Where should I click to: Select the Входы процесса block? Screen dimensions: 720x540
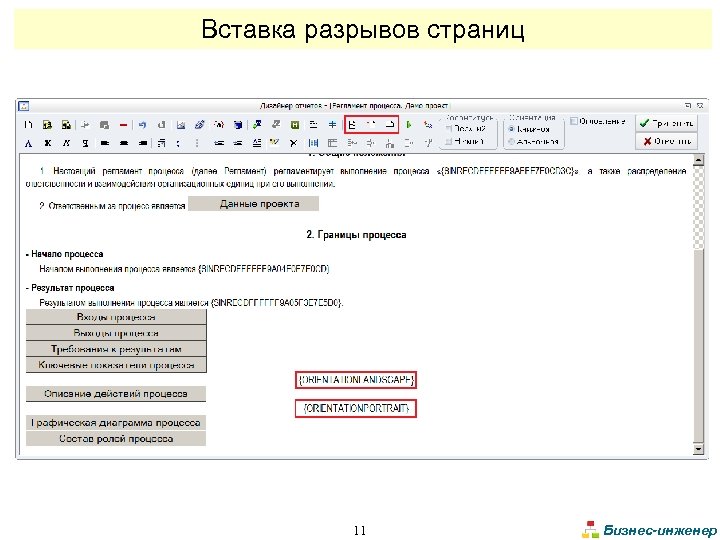116,317
